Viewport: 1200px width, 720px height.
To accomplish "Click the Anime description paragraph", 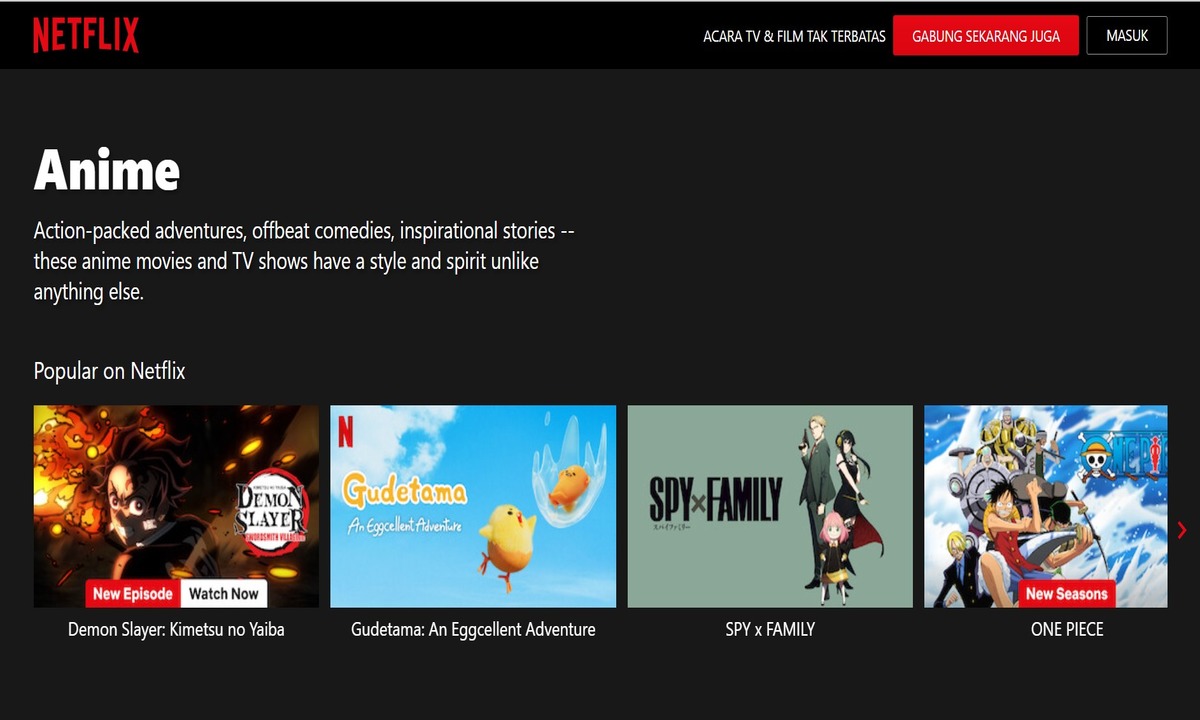I will coord(304,262).
